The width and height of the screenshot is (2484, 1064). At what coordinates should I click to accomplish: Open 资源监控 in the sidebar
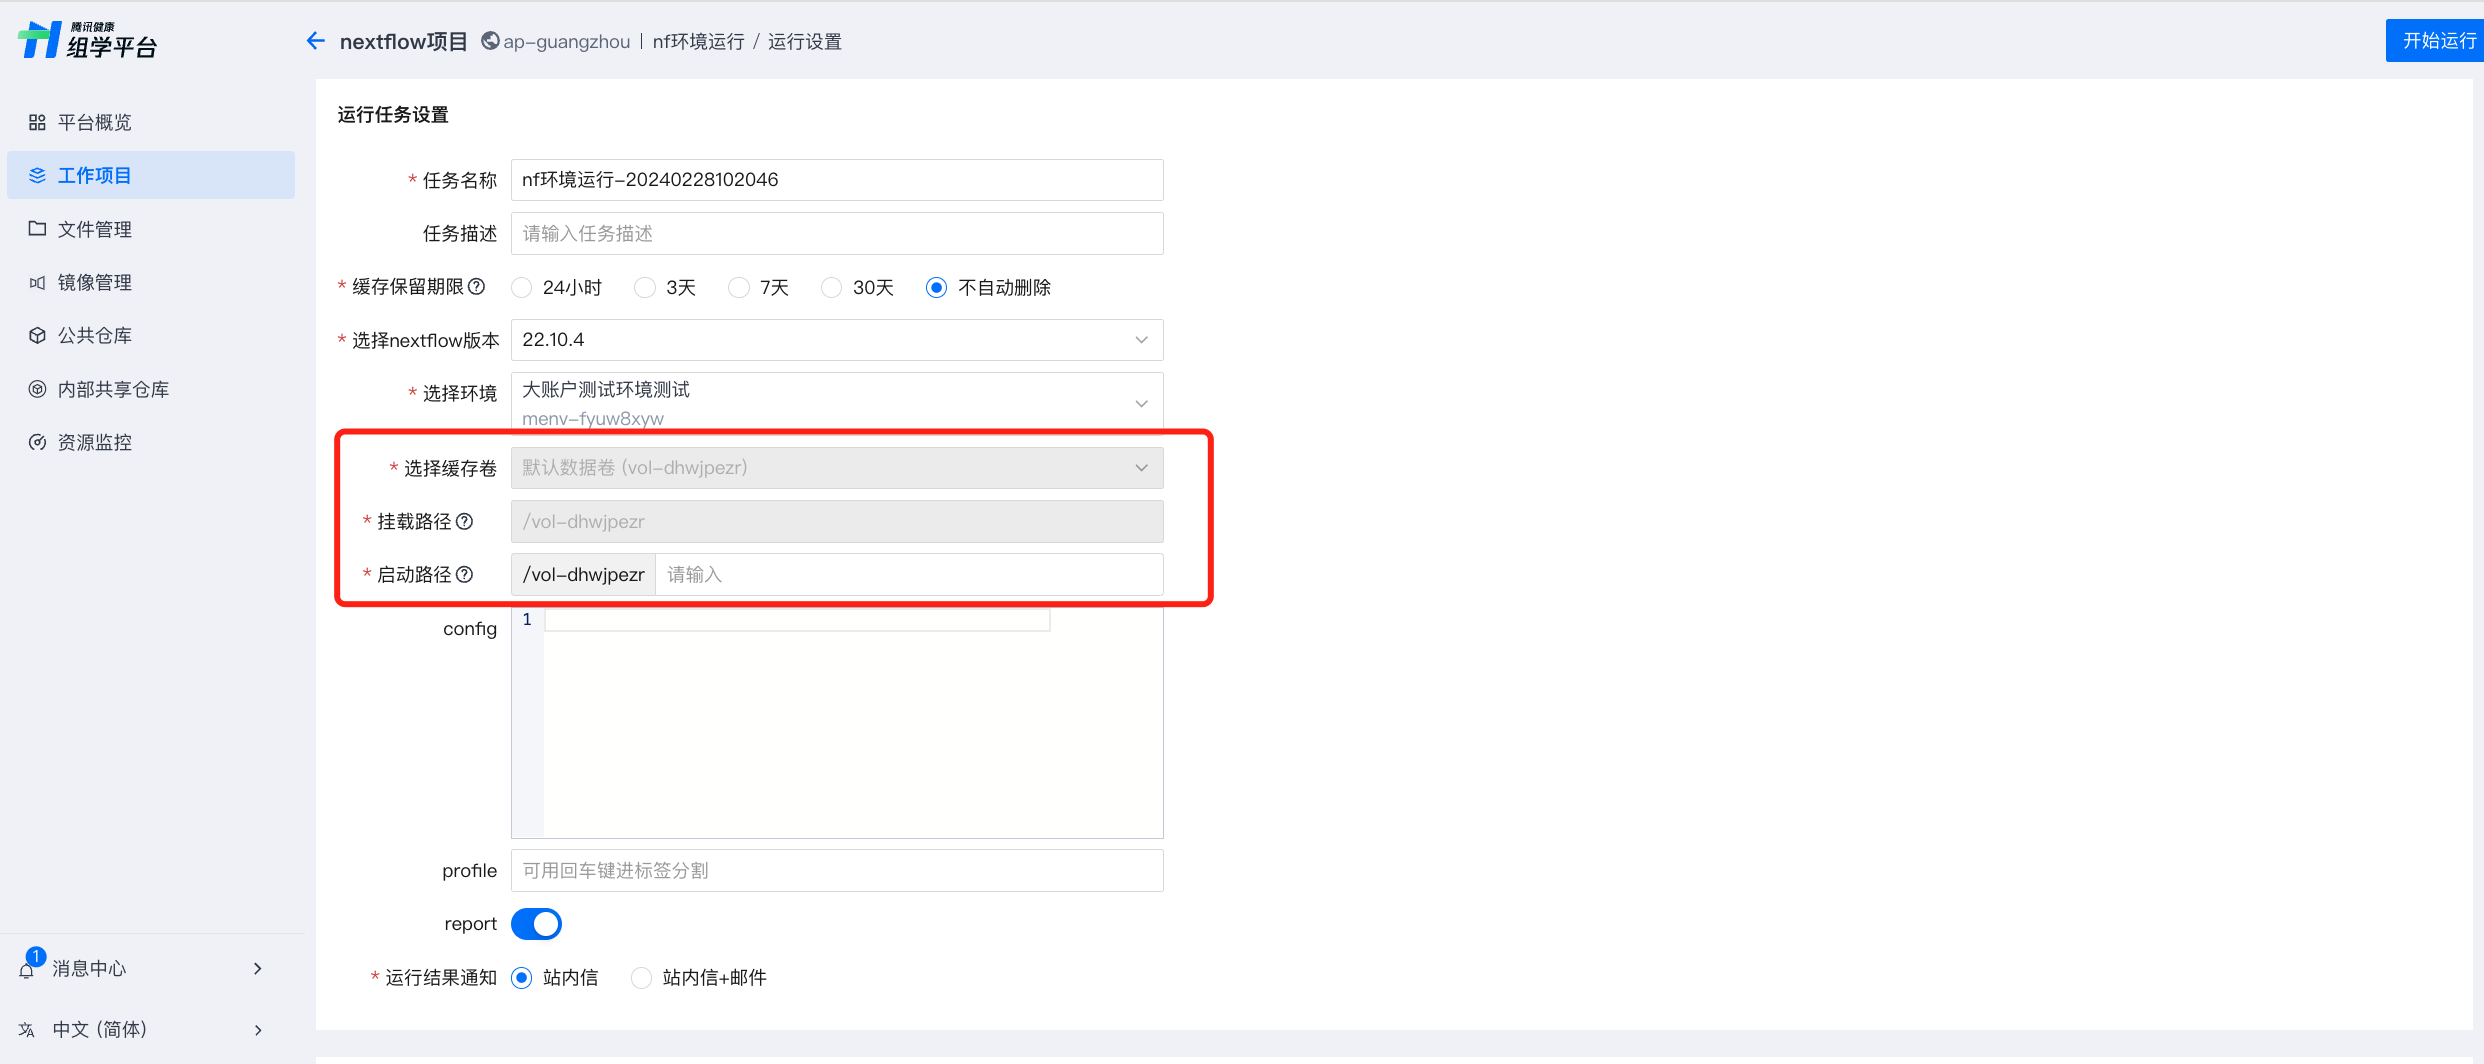click(151, 442)
